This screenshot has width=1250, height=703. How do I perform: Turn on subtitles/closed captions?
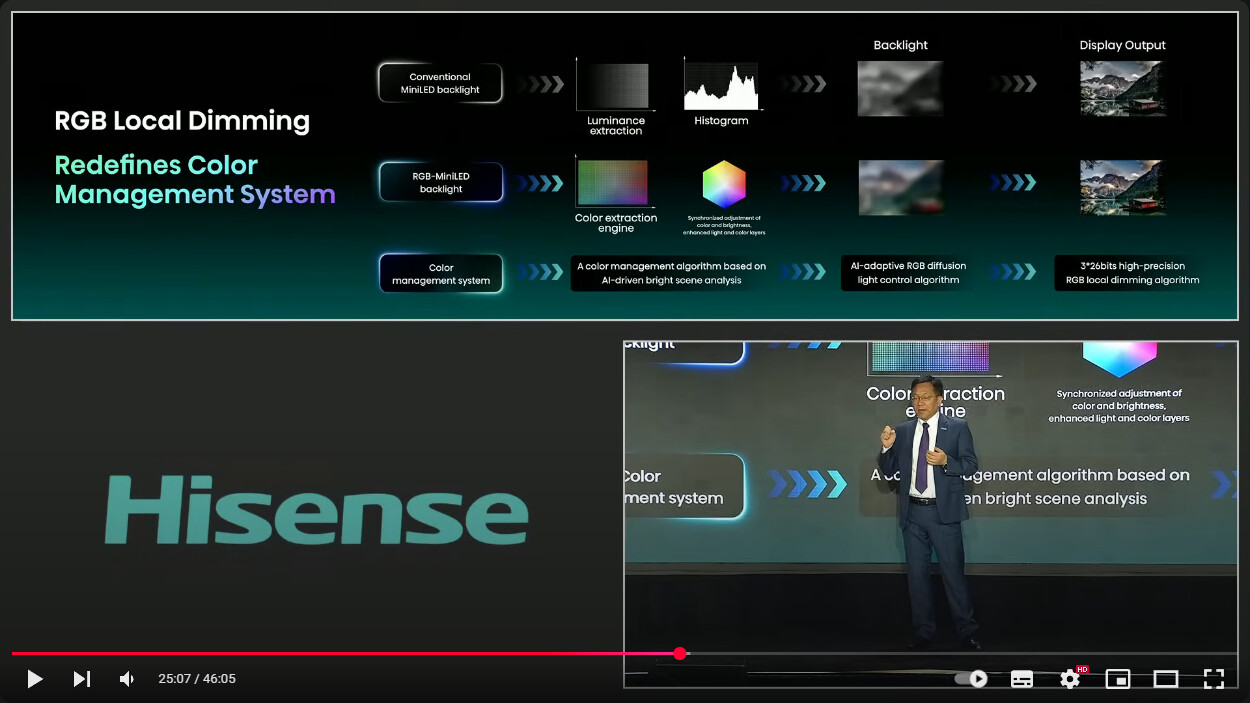pyautogui.click(x=1022, y=679)
